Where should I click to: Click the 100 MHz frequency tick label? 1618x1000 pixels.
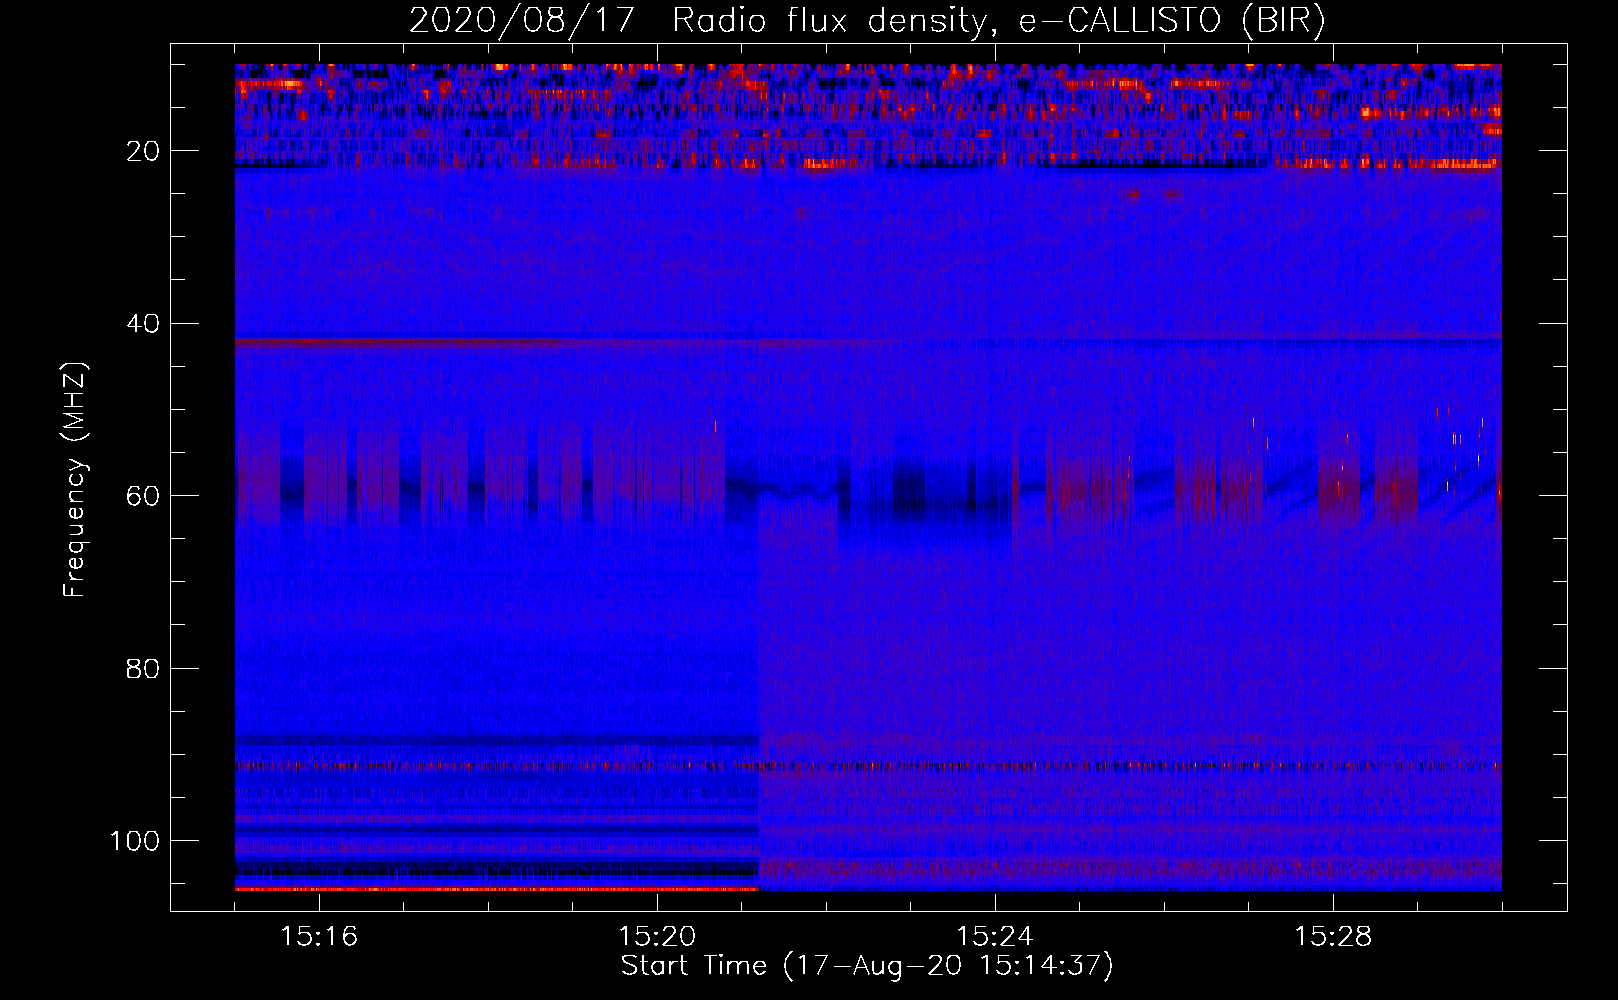135,841
